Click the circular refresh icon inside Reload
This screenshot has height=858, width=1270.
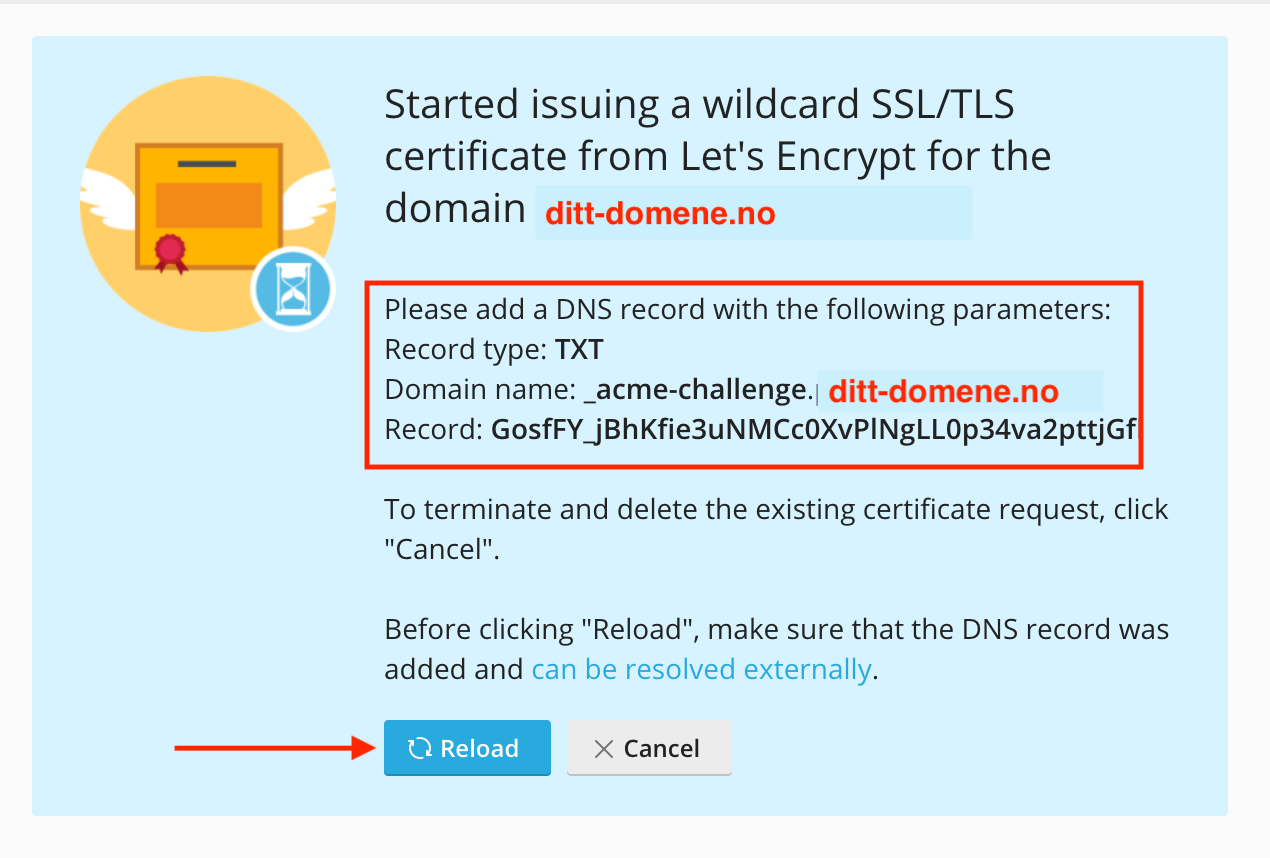420,748
